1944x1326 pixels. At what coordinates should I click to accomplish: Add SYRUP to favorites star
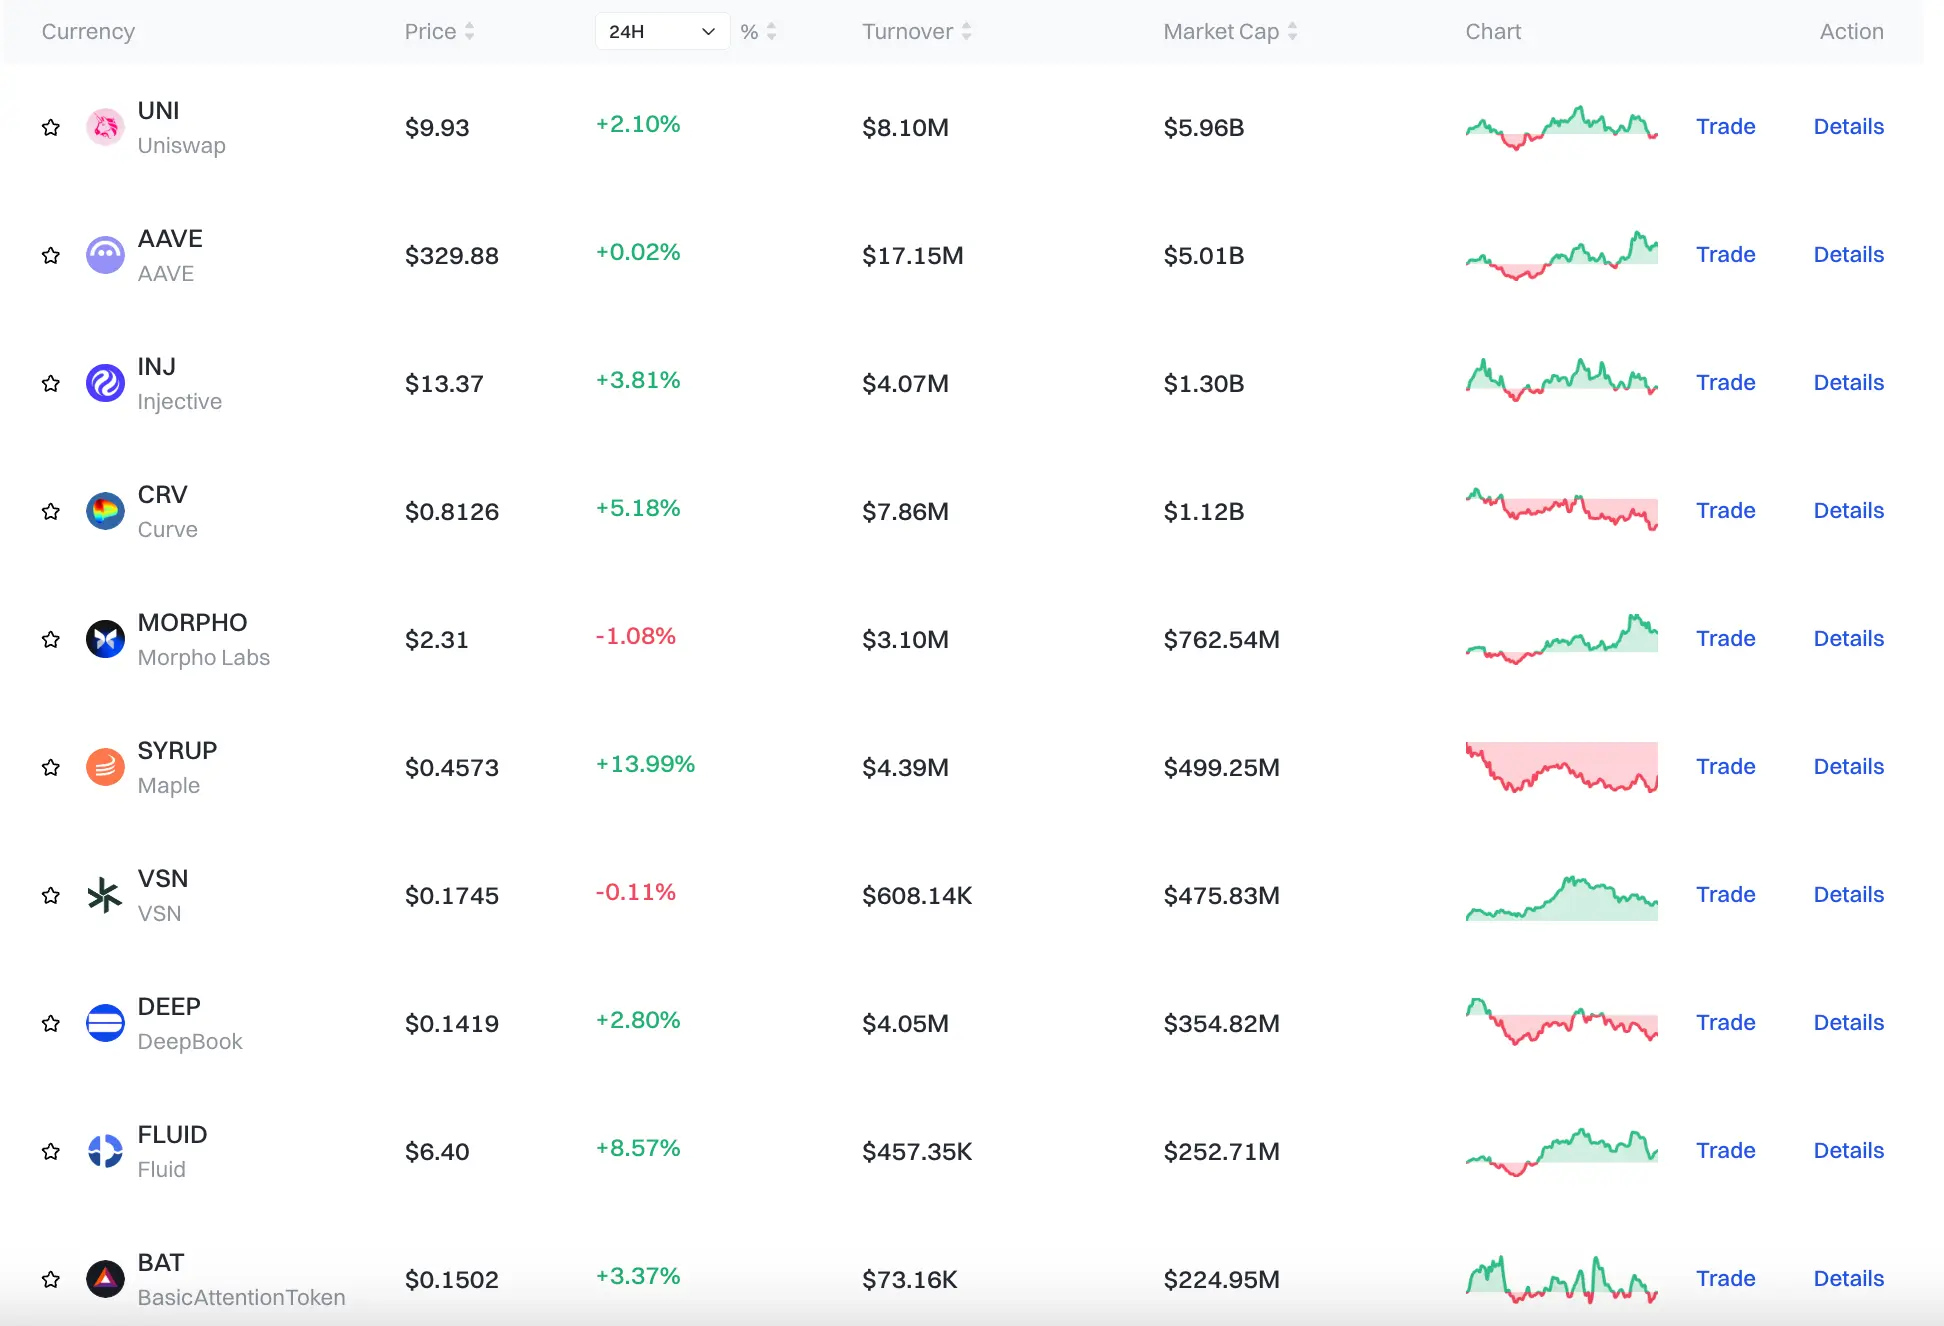(51, 767)
